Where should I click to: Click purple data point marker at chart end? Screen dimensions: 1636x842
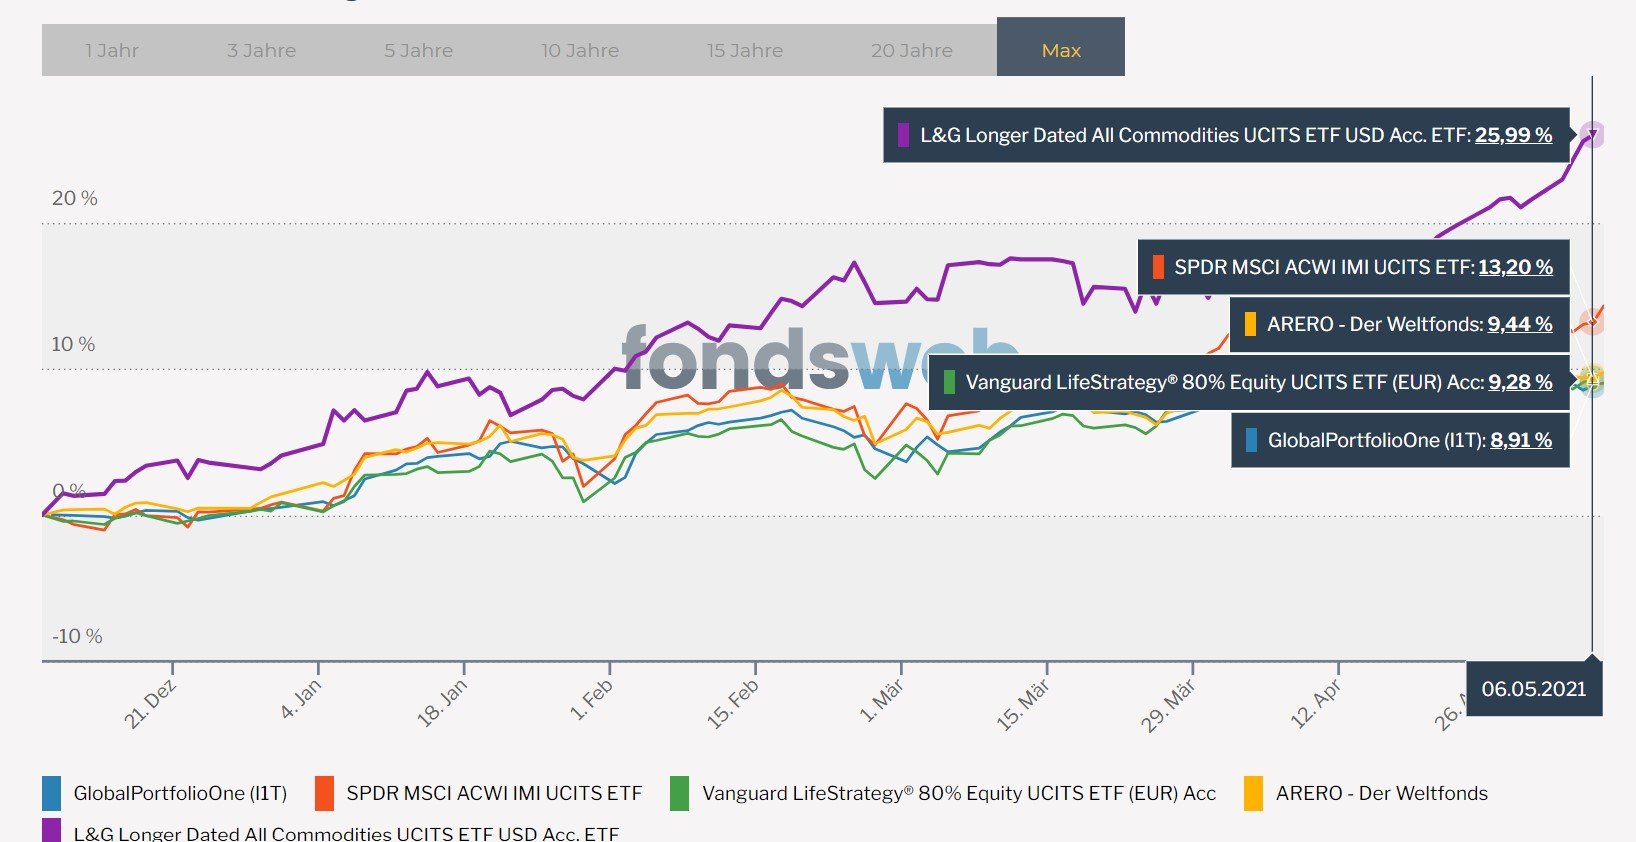[x=1593, y=134]
